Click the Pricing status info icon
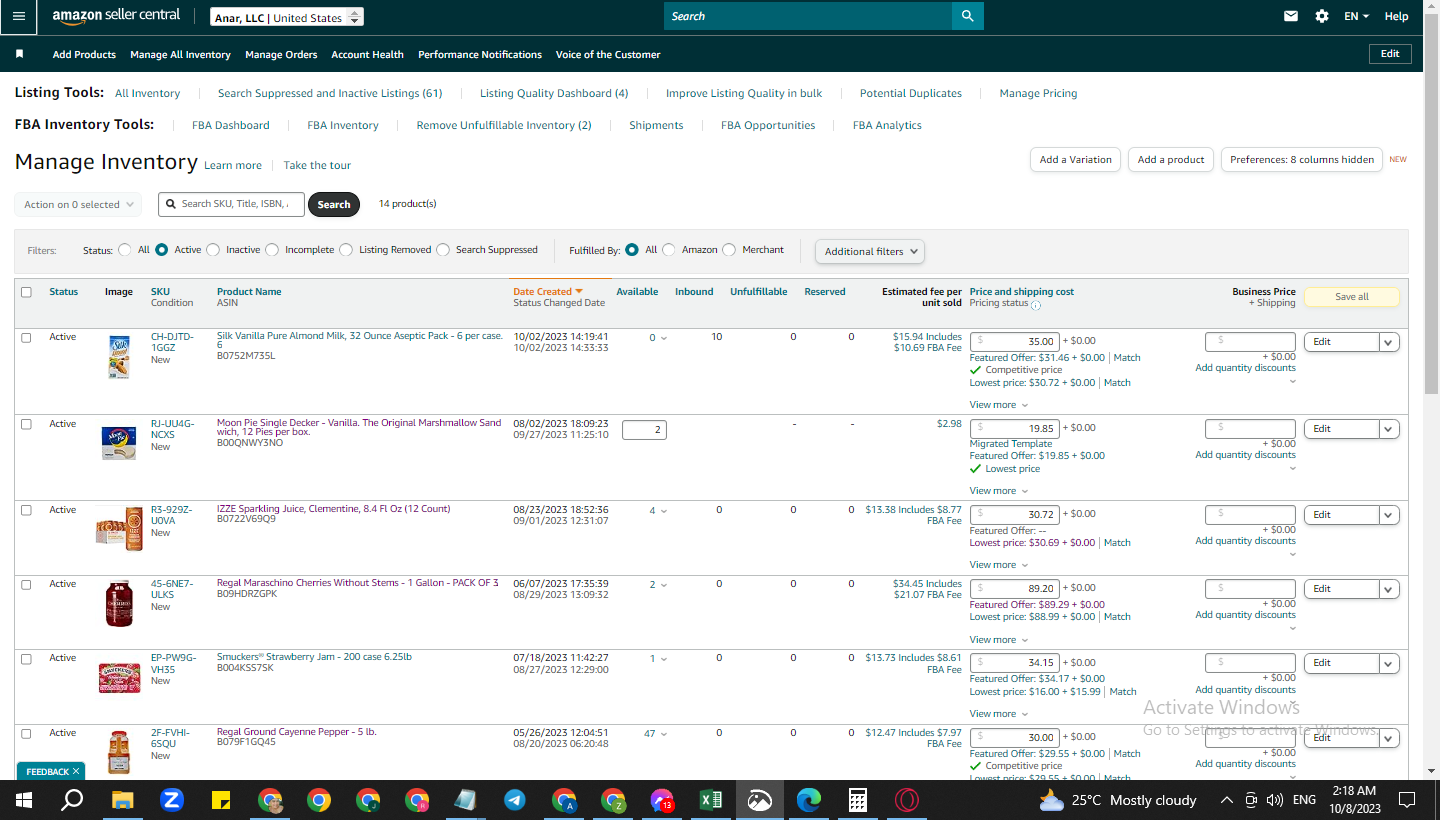The width and height of the screenshot is (1440, 820). (1035, 305)
